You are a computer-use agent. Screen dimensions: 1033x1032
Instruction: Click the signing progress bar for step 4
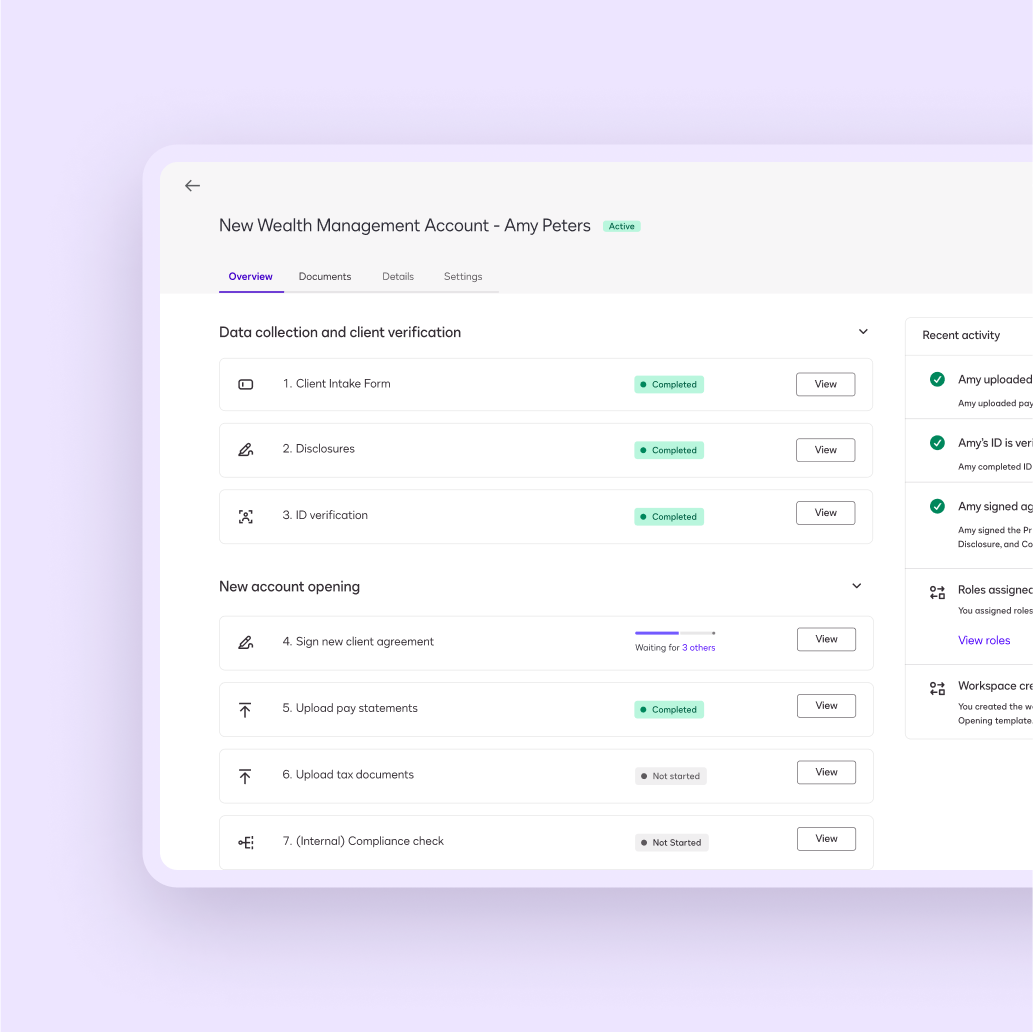coord(675,633)
